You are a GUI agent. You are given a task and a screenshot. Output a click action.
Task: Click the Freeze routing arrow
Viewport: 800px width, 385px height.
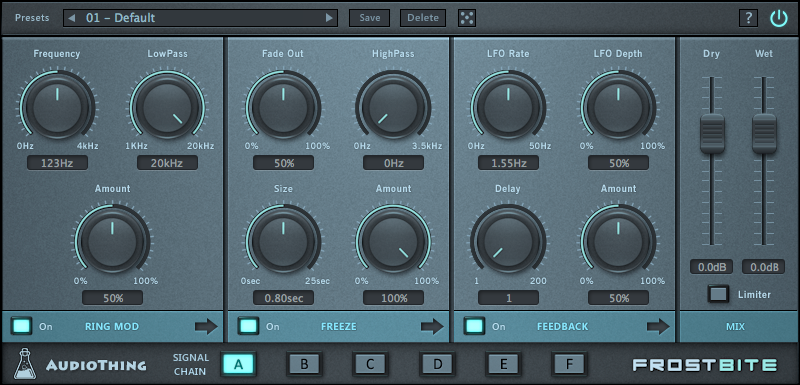coord(432,326)
